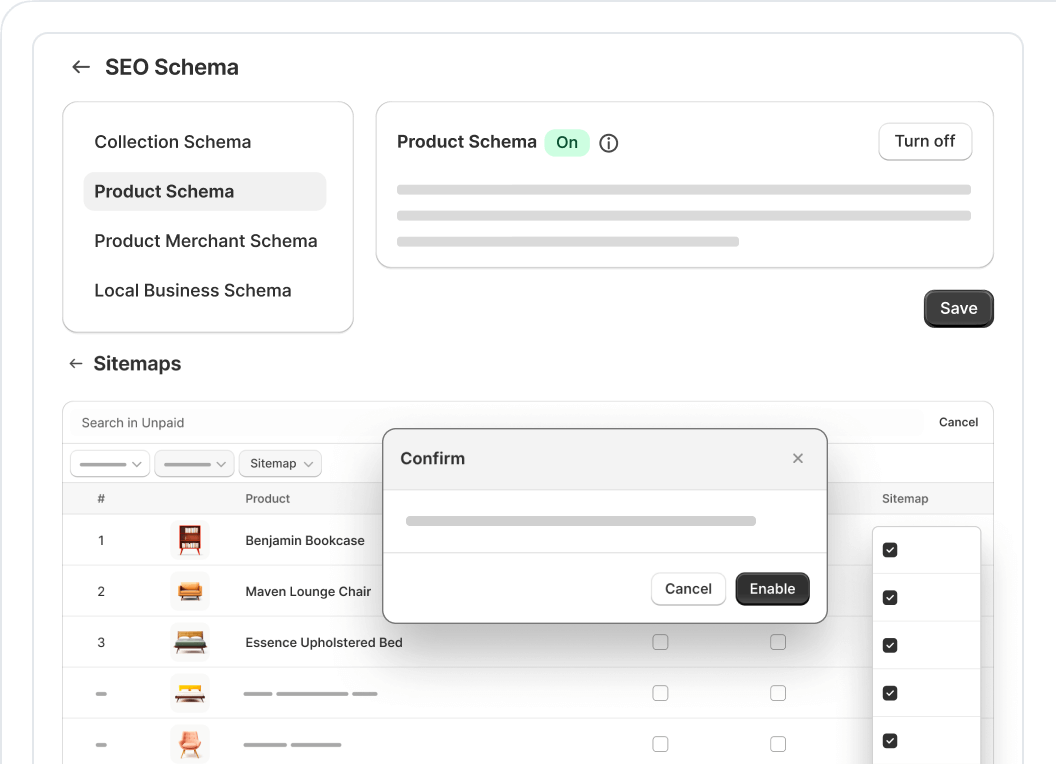Click the back arrow beside Sitemaps
Image resolution: width=1056 pixels, height=764 pixels.
coord(75,364)
